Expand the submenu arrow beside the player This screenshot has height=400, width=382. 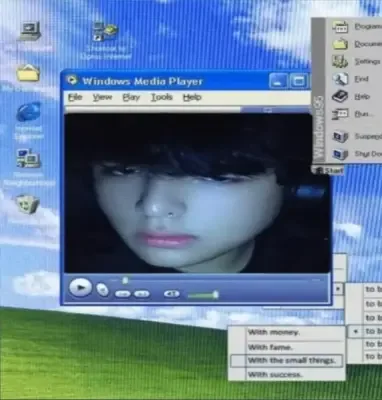point(338,289)
